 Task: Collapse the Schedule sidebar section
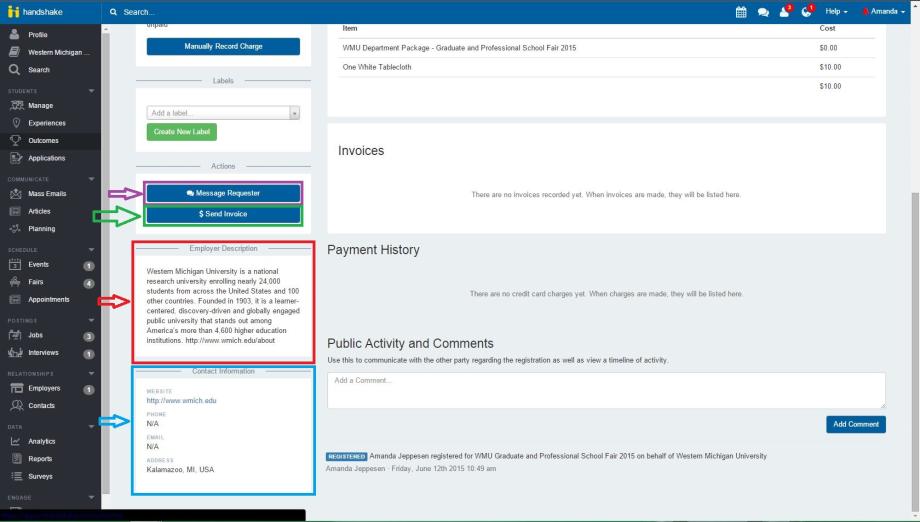tap(92, 250)
